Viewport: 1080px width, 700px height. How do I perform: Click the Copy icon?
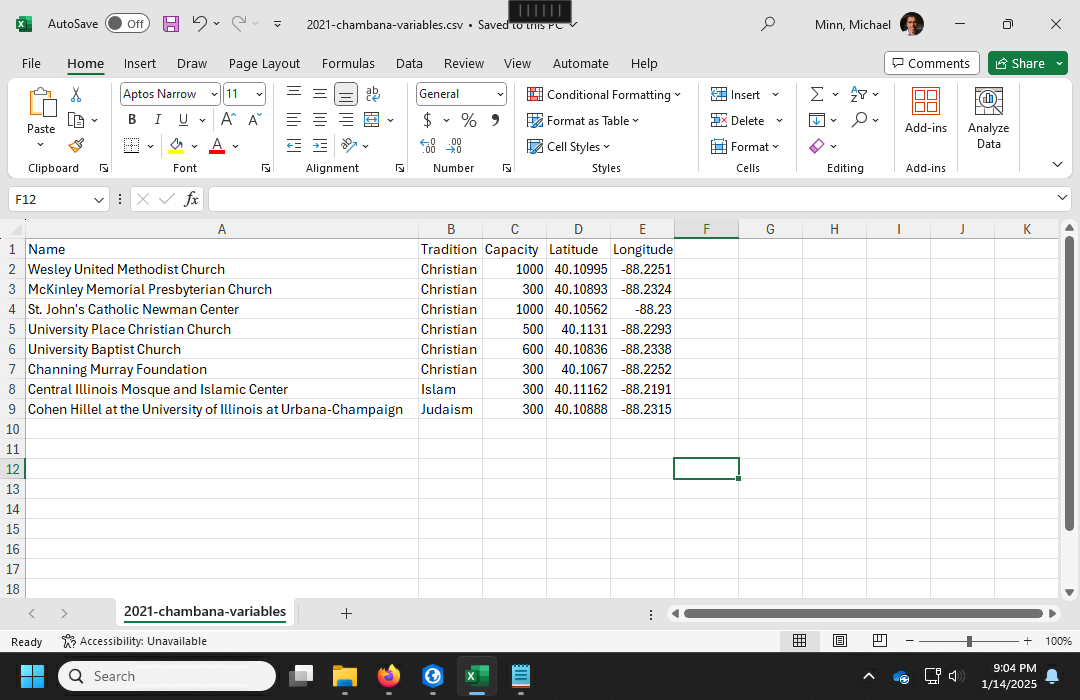tap(76, 121)
